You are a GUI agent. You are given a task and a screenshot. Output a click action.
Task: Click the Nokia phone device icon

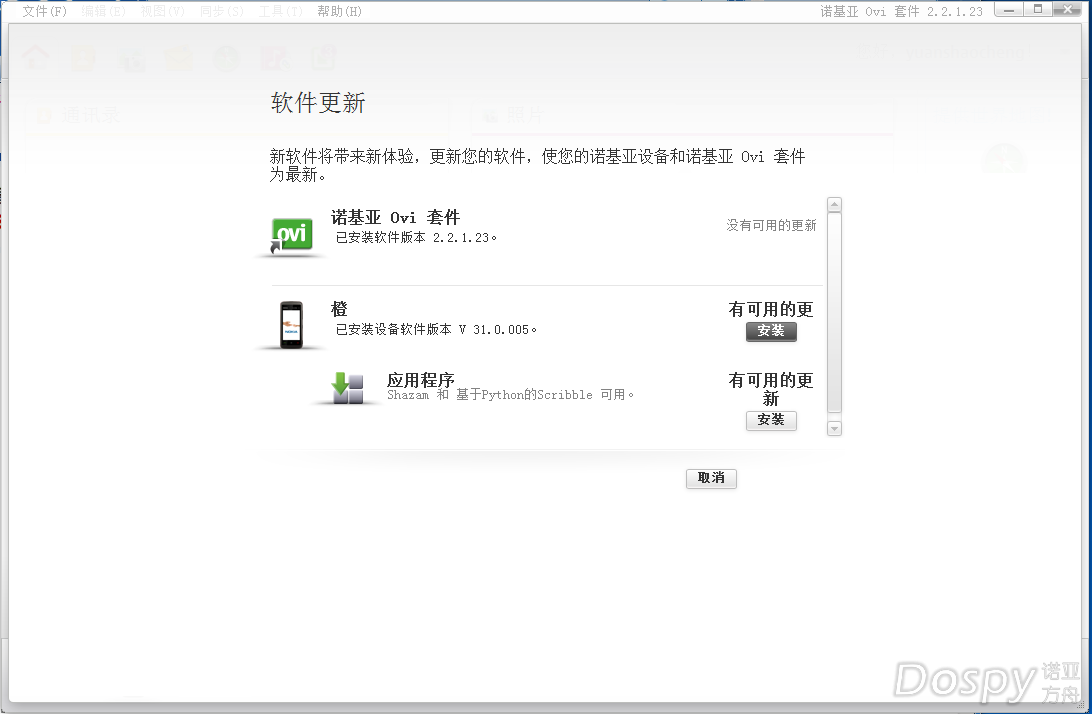[291, 325]
